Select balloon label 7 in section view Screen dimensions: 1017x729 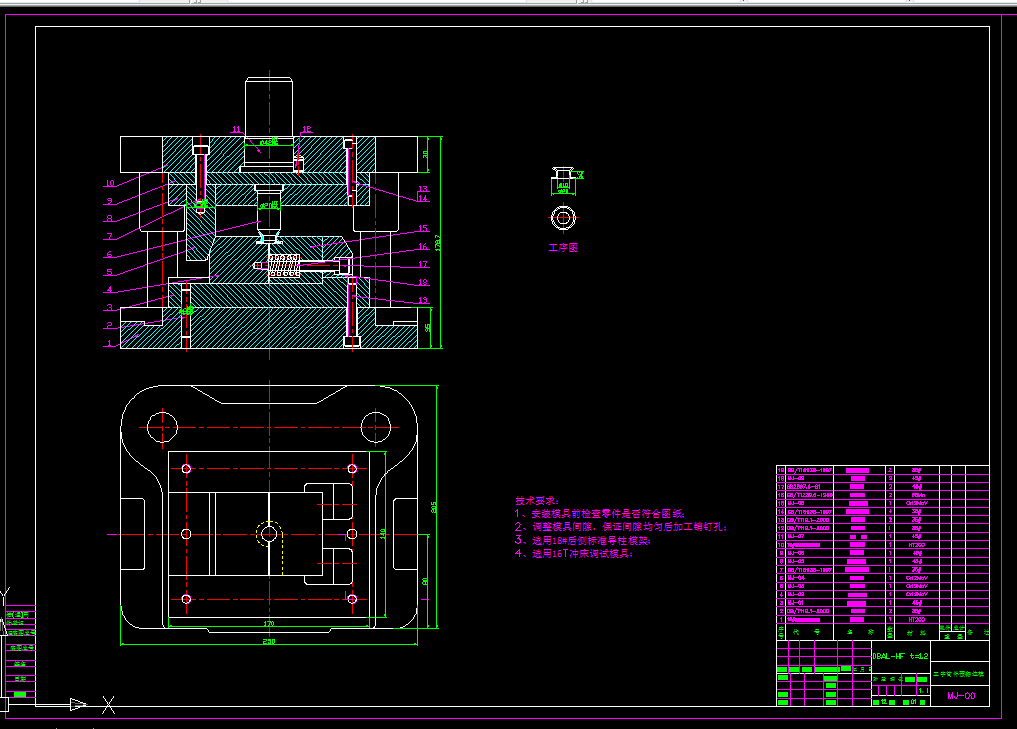coord(110,237)
